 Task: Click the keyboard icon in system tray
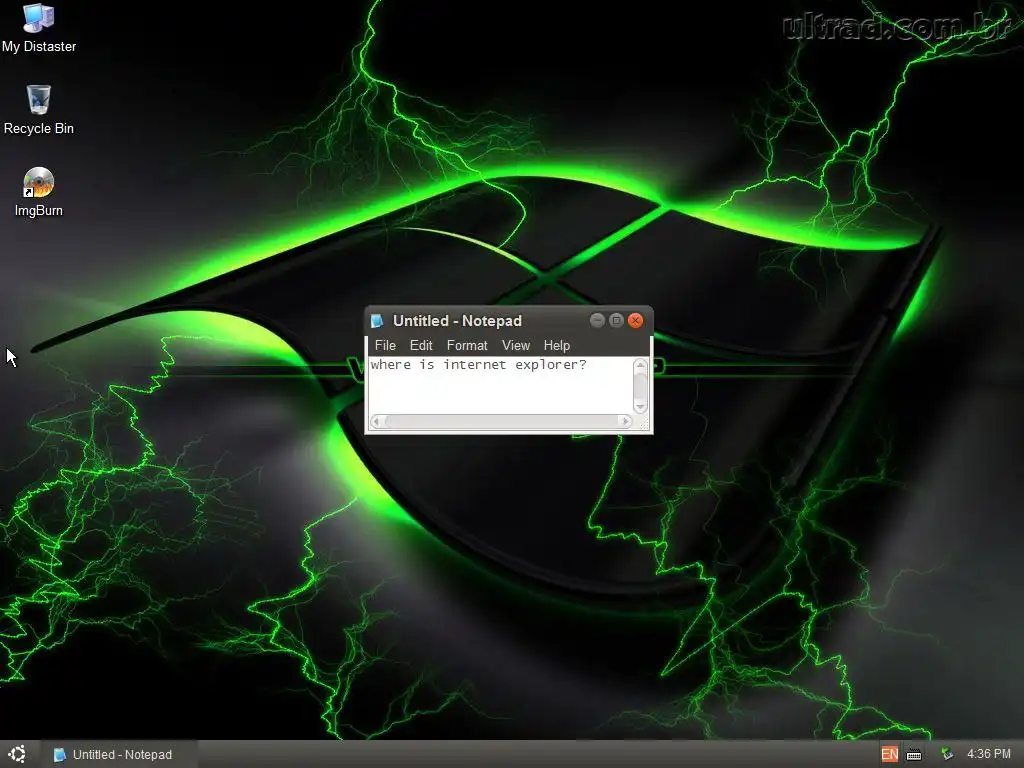point(914,755)
